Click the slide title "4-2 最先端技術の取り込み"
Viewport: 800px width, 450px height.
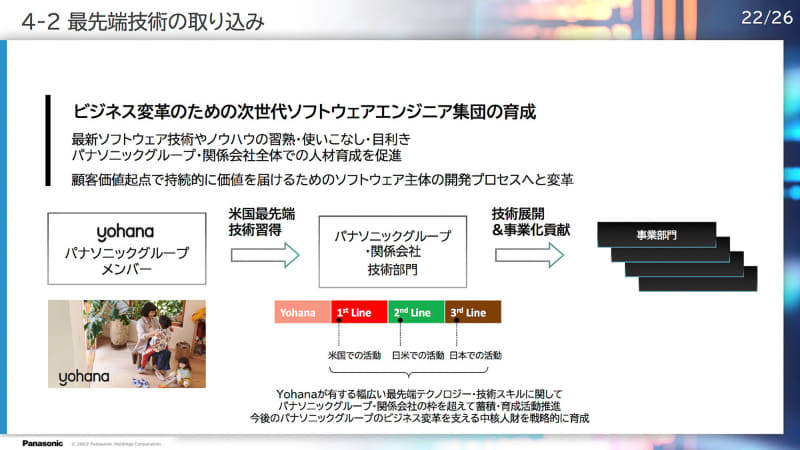[x=143, y=21]
